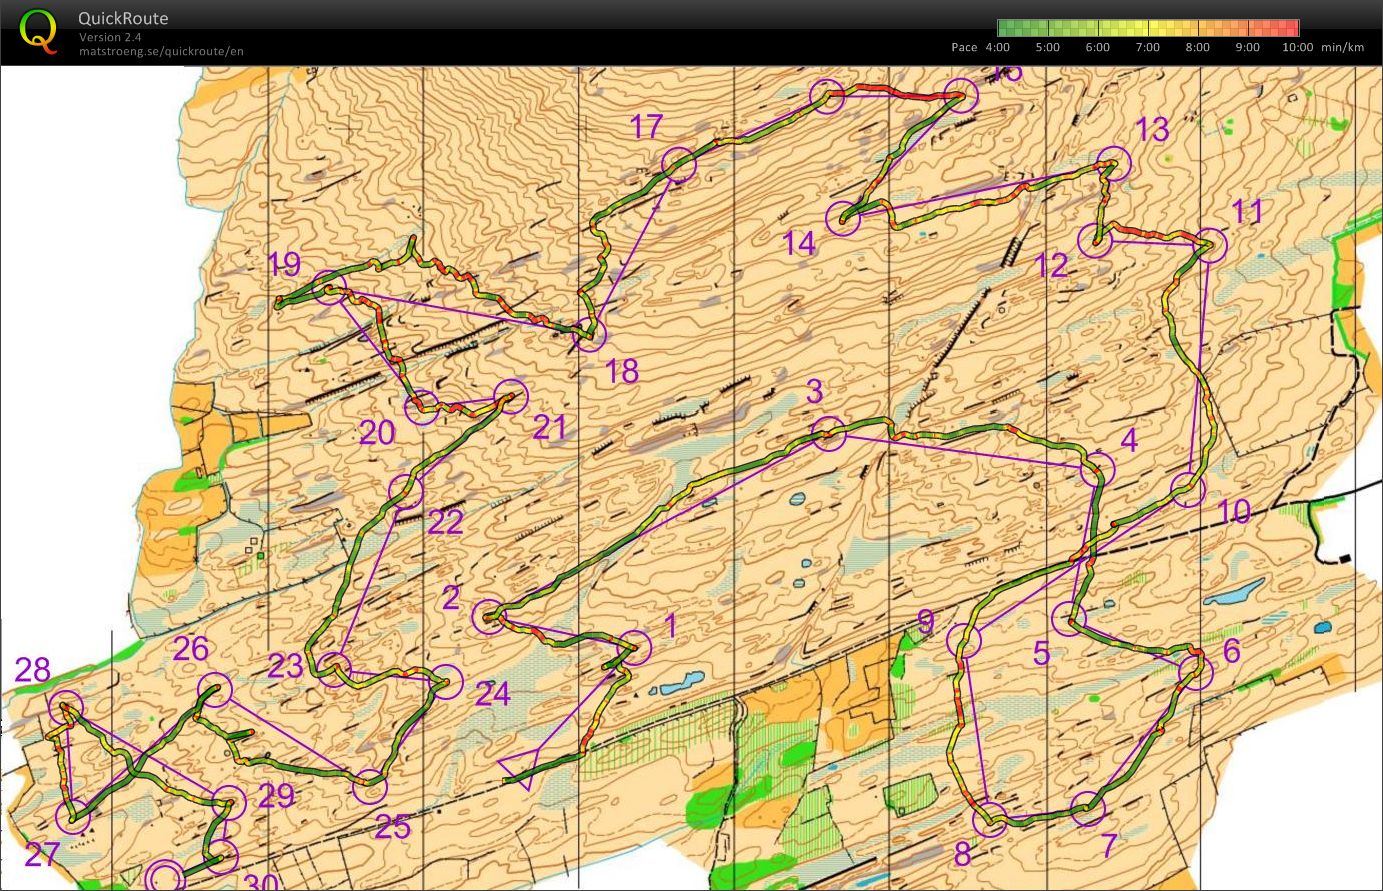Click the 4:00 pace value
The image size is (1383, 891).
point(998,47)
